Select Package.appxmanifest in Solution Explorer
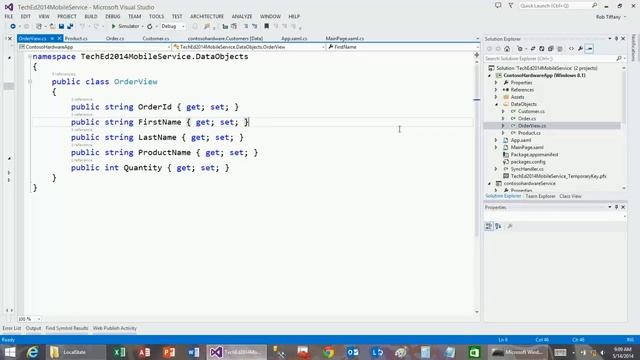Image resolution: width=640 pixels, height=360 pixels. pos(534,155)
